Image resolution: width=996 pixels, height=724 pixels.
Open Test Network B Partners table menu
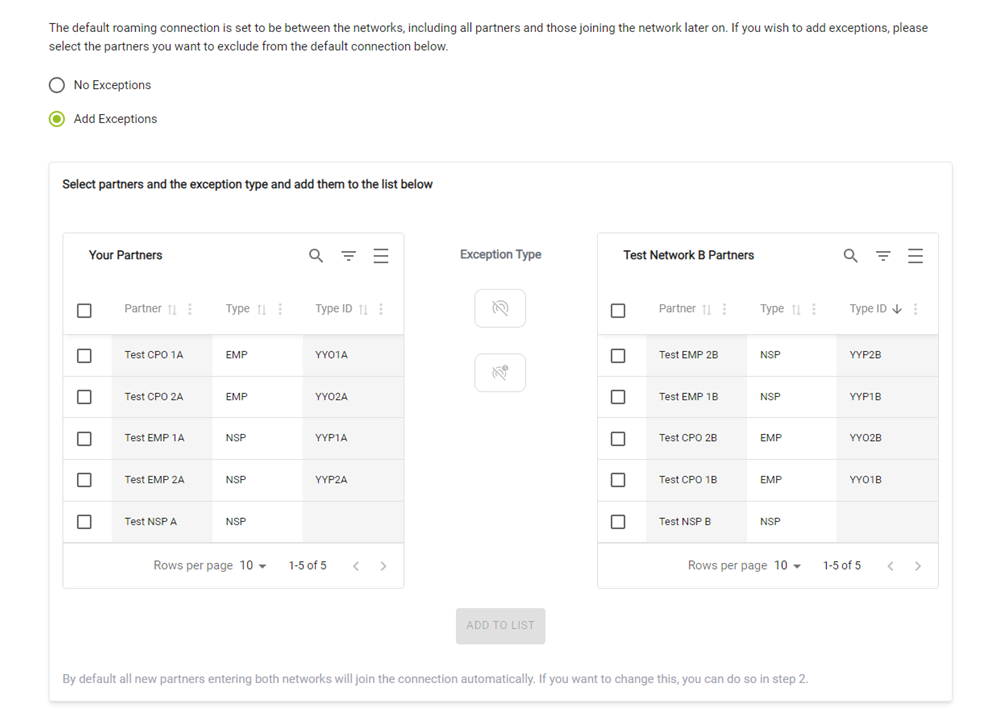click(x=915, y=256)
